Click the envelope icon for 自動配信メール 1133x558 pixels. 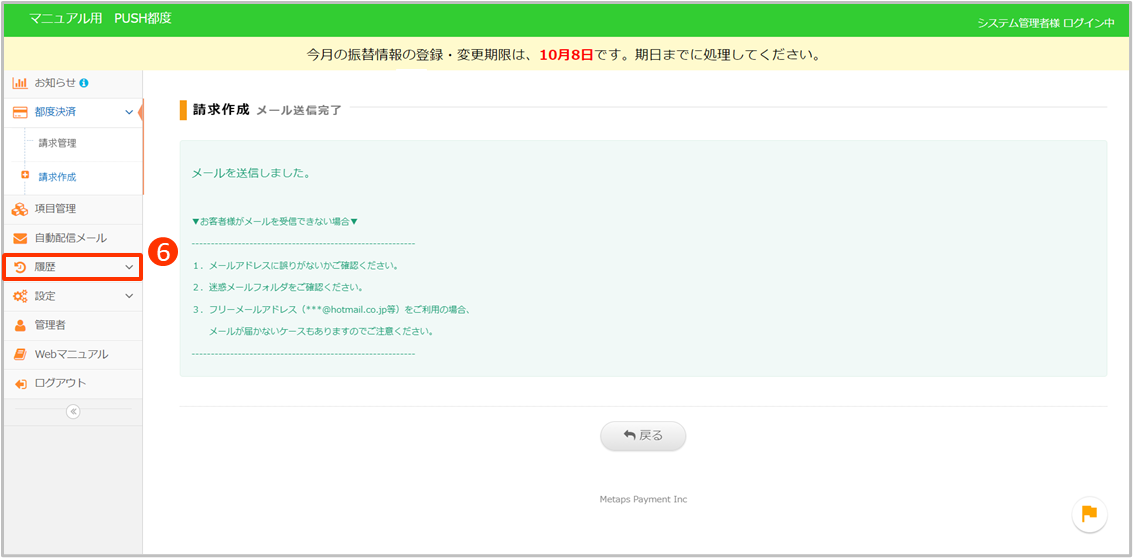(x=19, y=238)
